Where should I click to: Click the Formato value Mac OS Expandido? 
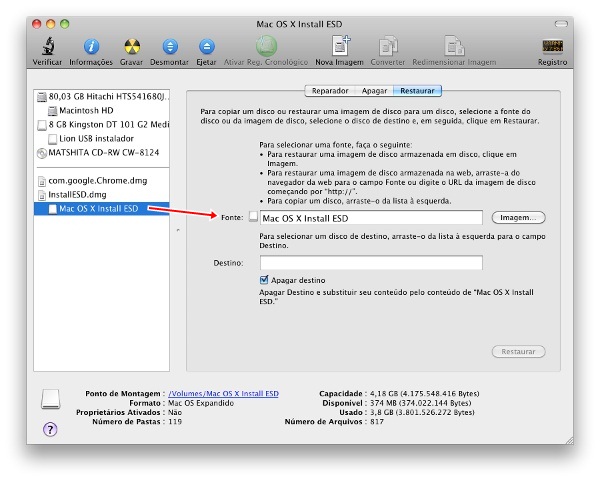click(x=201, y=403)
